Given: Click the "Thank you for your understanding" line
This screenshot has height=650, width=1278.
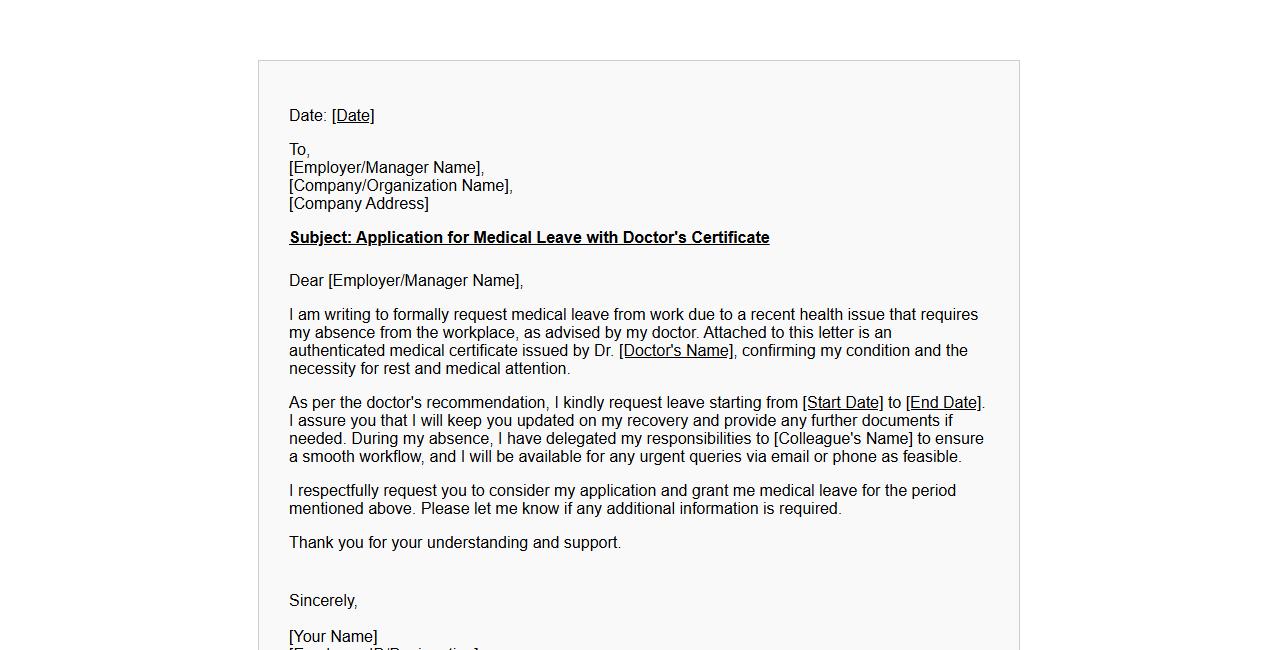Looking at the screenshot, I should [455, 543].
